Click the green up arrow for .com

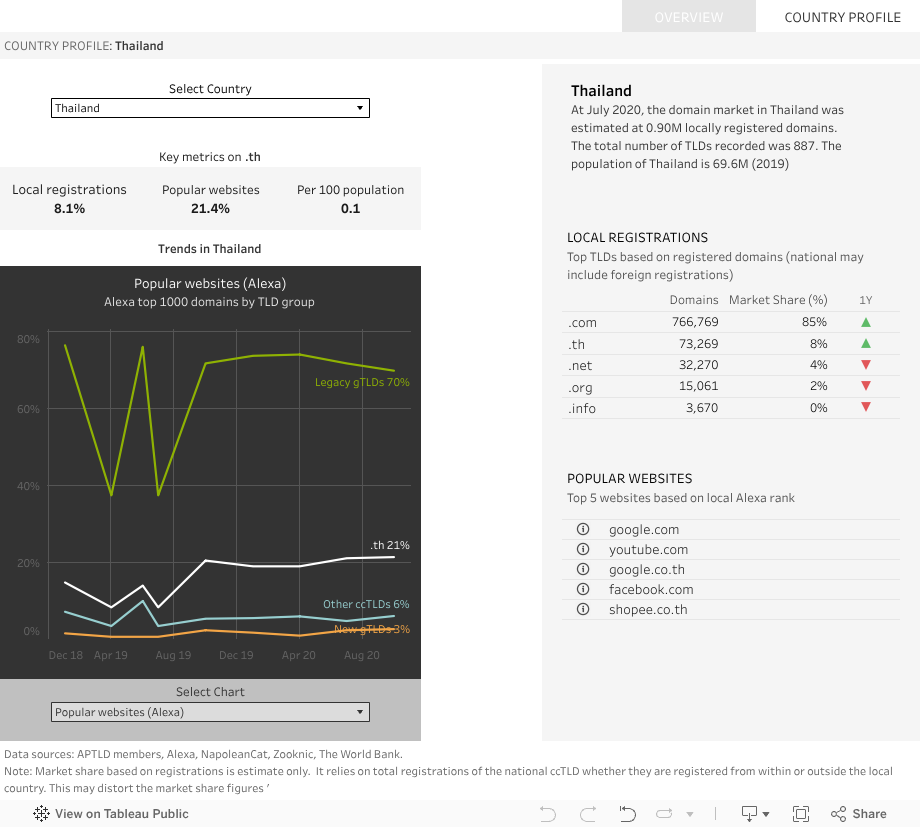[866, 322]
